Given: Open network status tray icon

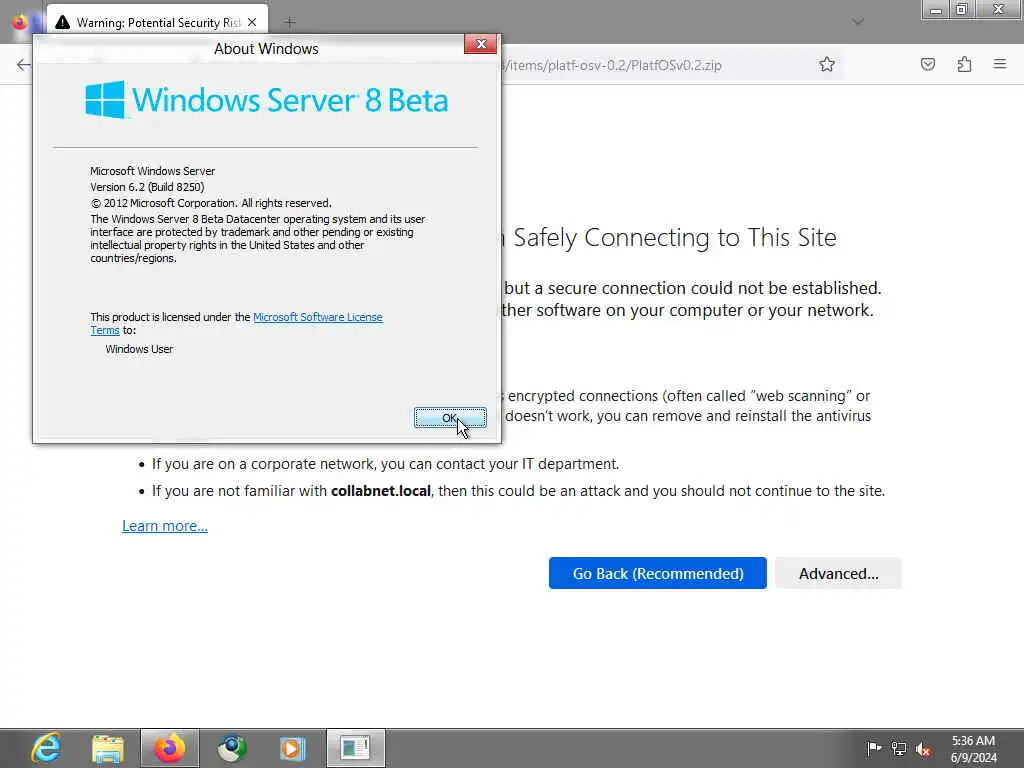Looking at the screenshot, I should click(899, 748).
